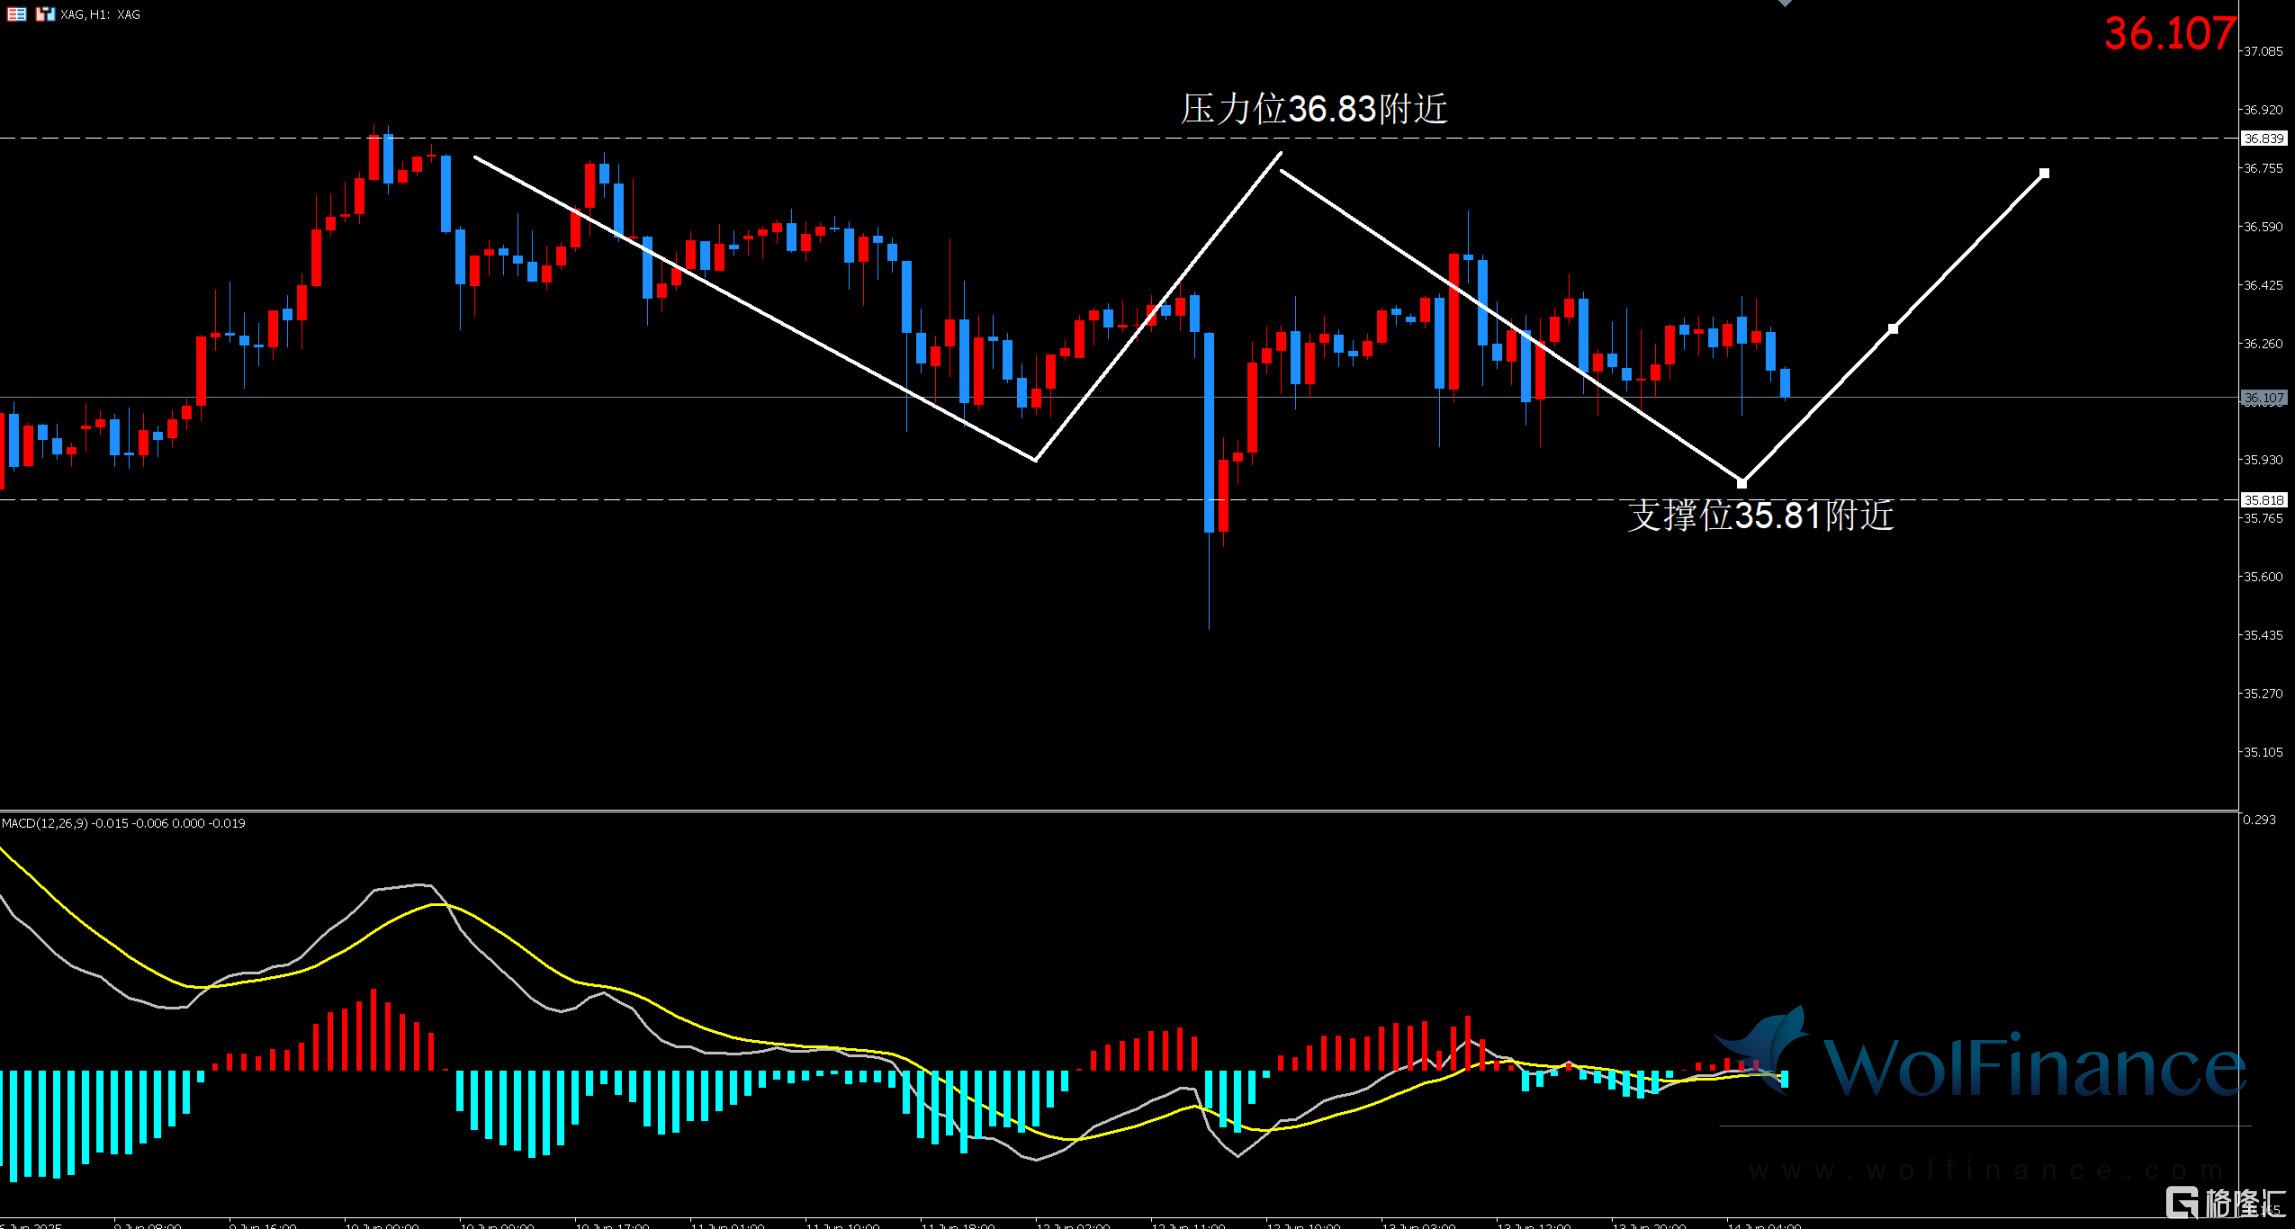Select the trendline start handle near support 35.81

(1742, 483)
